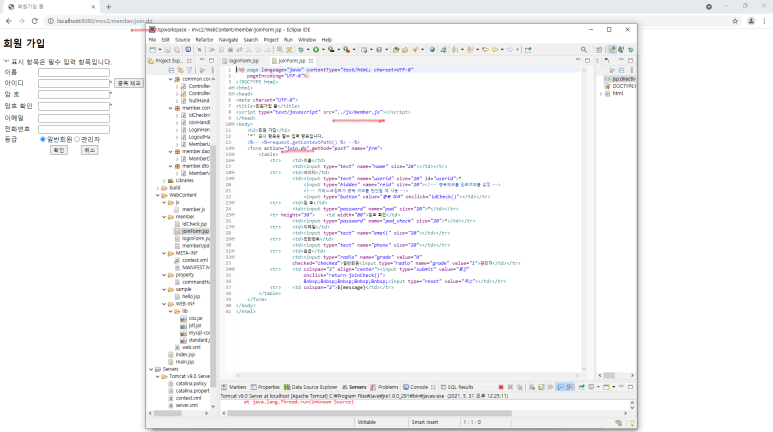
Task: Collapse the META-INF folder
Action: coord(165,253)
